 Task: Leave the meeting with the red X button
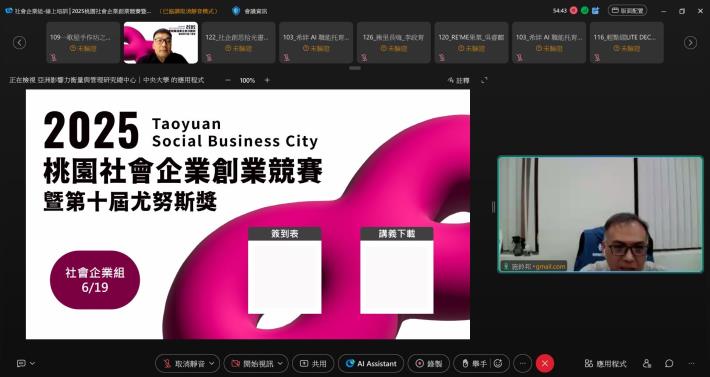coord(545,363)
